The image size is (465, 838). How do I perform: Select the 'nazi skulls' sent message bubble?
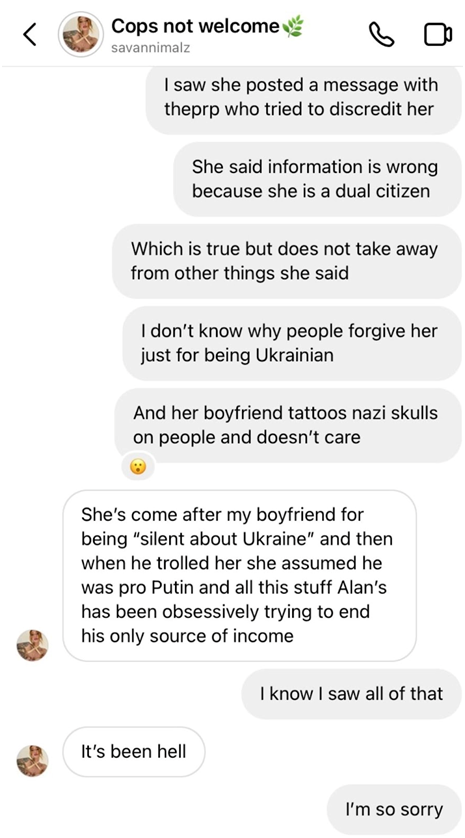[288, 425]
